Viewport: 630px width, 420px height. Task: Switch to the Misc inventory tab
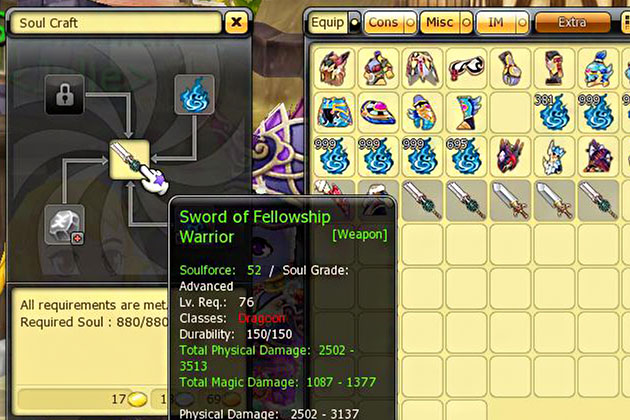click(440, 23)
